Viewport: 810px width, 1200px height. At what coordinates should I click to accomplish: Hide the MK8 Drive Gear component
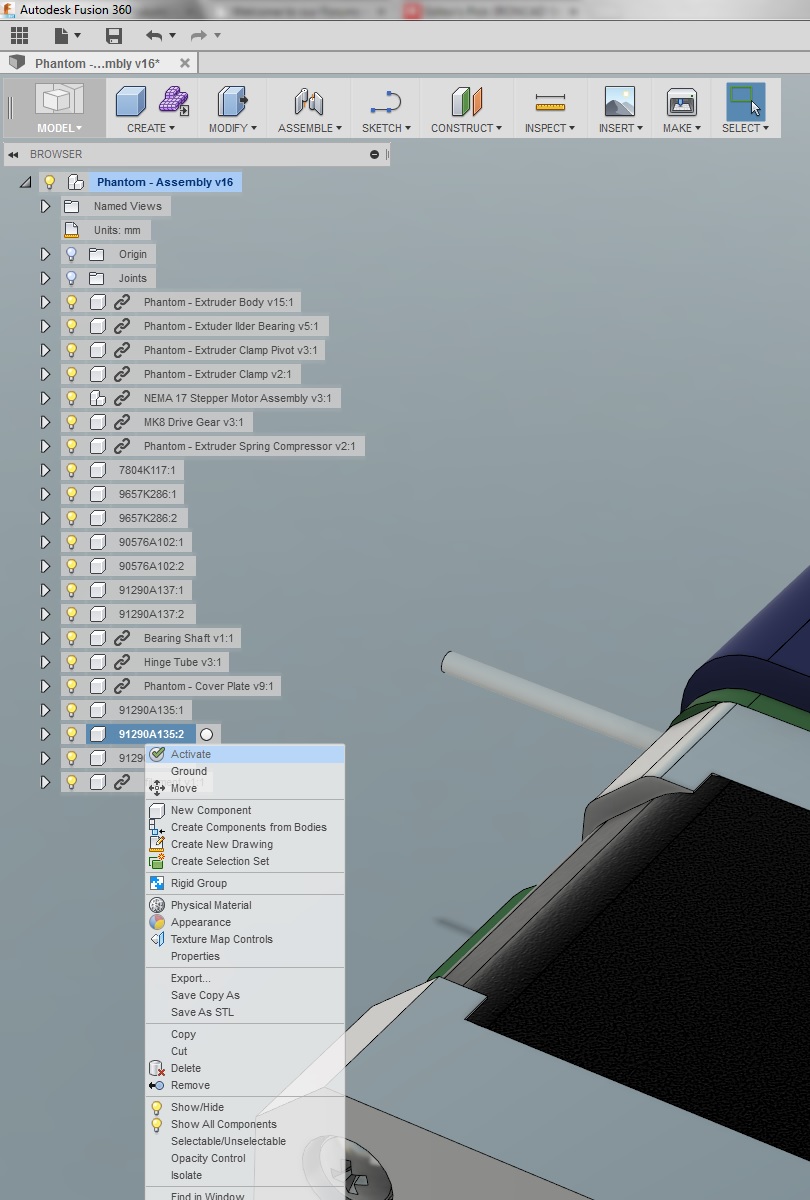(71, 422)
